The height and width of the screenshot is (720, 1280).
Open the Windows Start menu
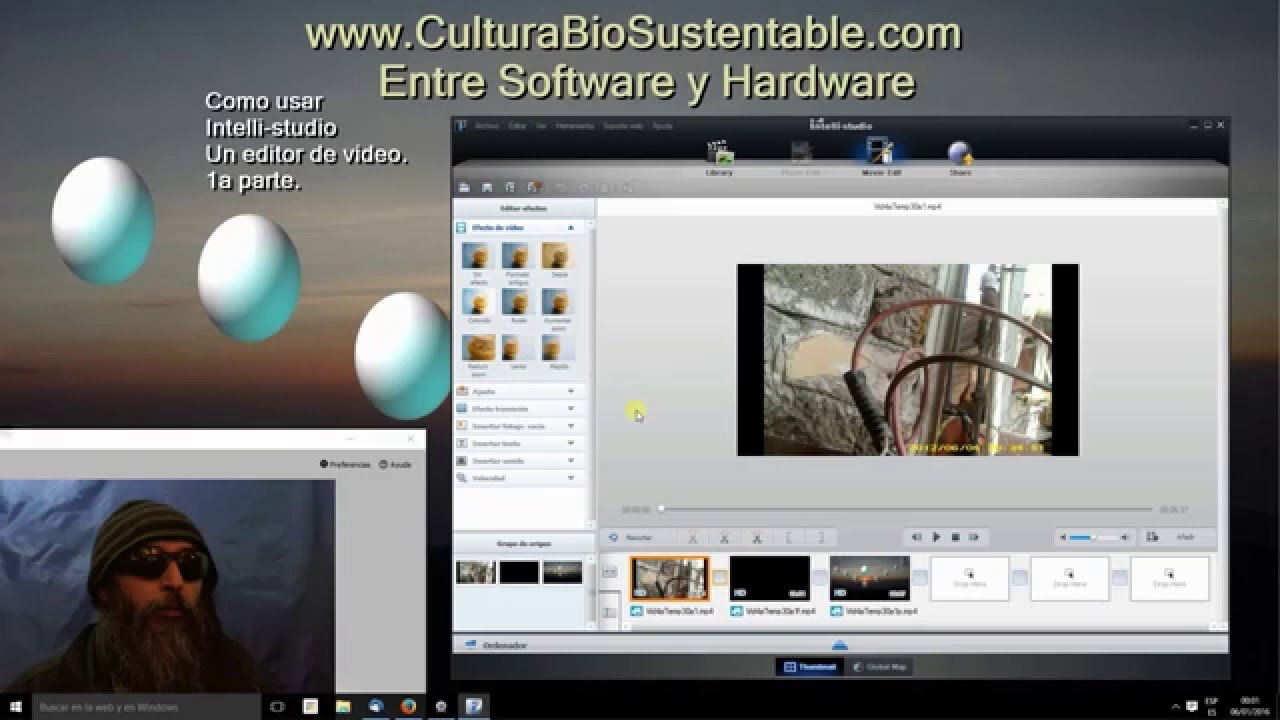point(16,706)
